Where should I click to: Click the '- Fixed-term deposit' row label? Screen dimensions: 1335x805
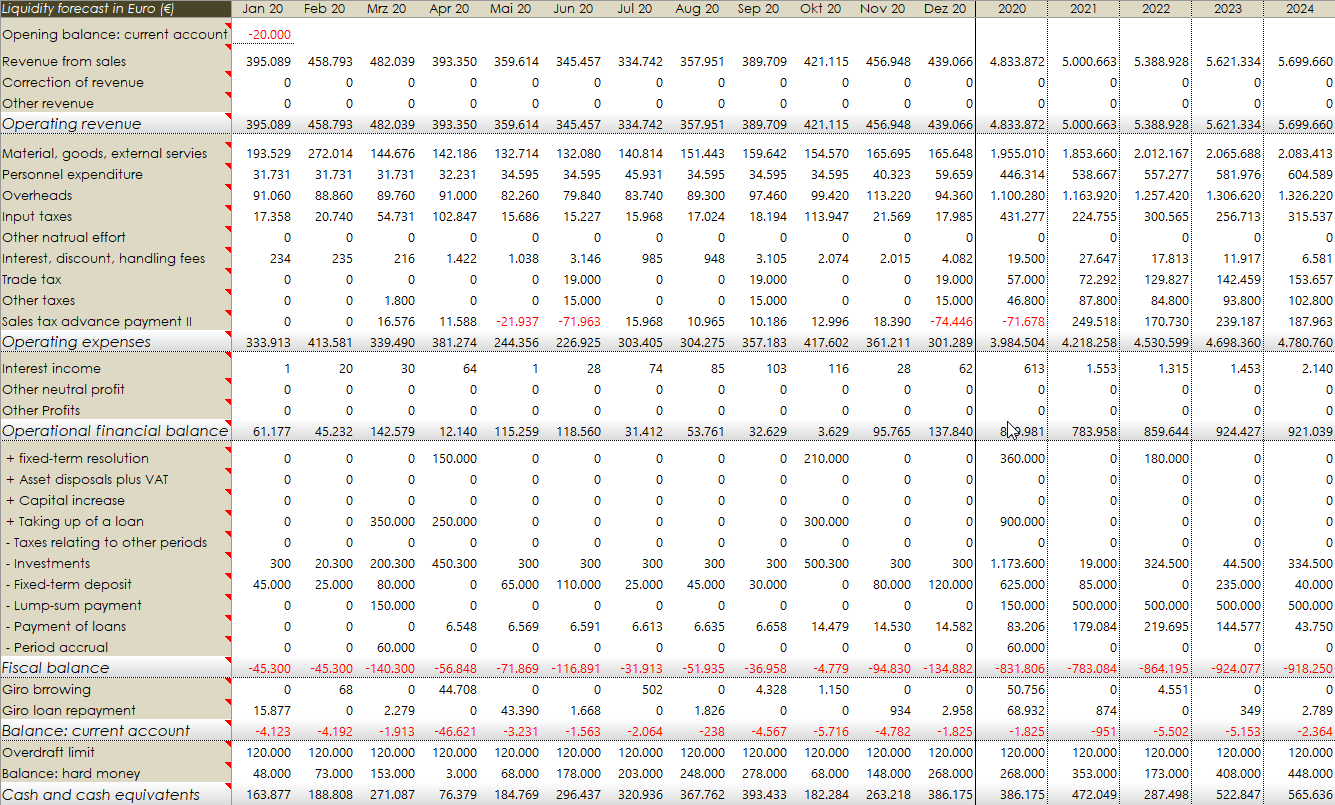click(68, 585)
